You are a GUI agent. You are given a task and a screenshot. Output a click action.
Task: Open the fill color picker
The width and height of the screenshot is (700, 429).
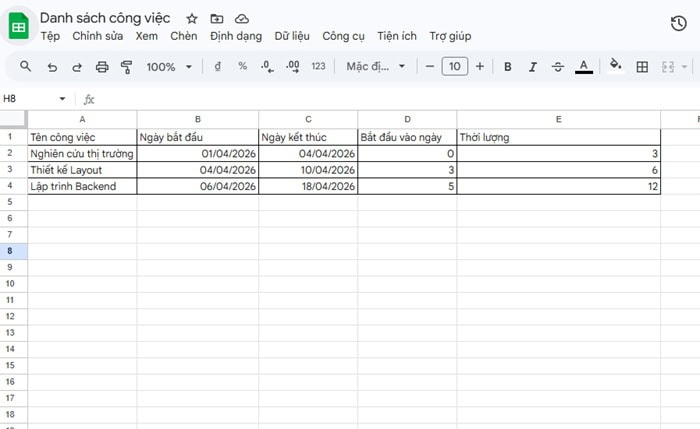click(615, 67)
